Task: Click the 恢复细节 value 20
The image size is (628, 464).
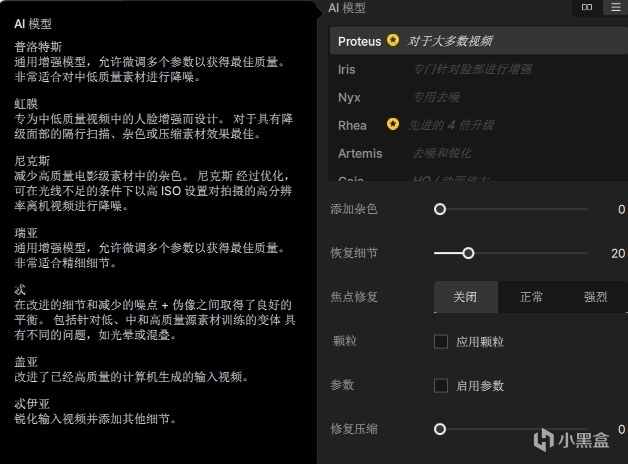Action: pos(618,253)
